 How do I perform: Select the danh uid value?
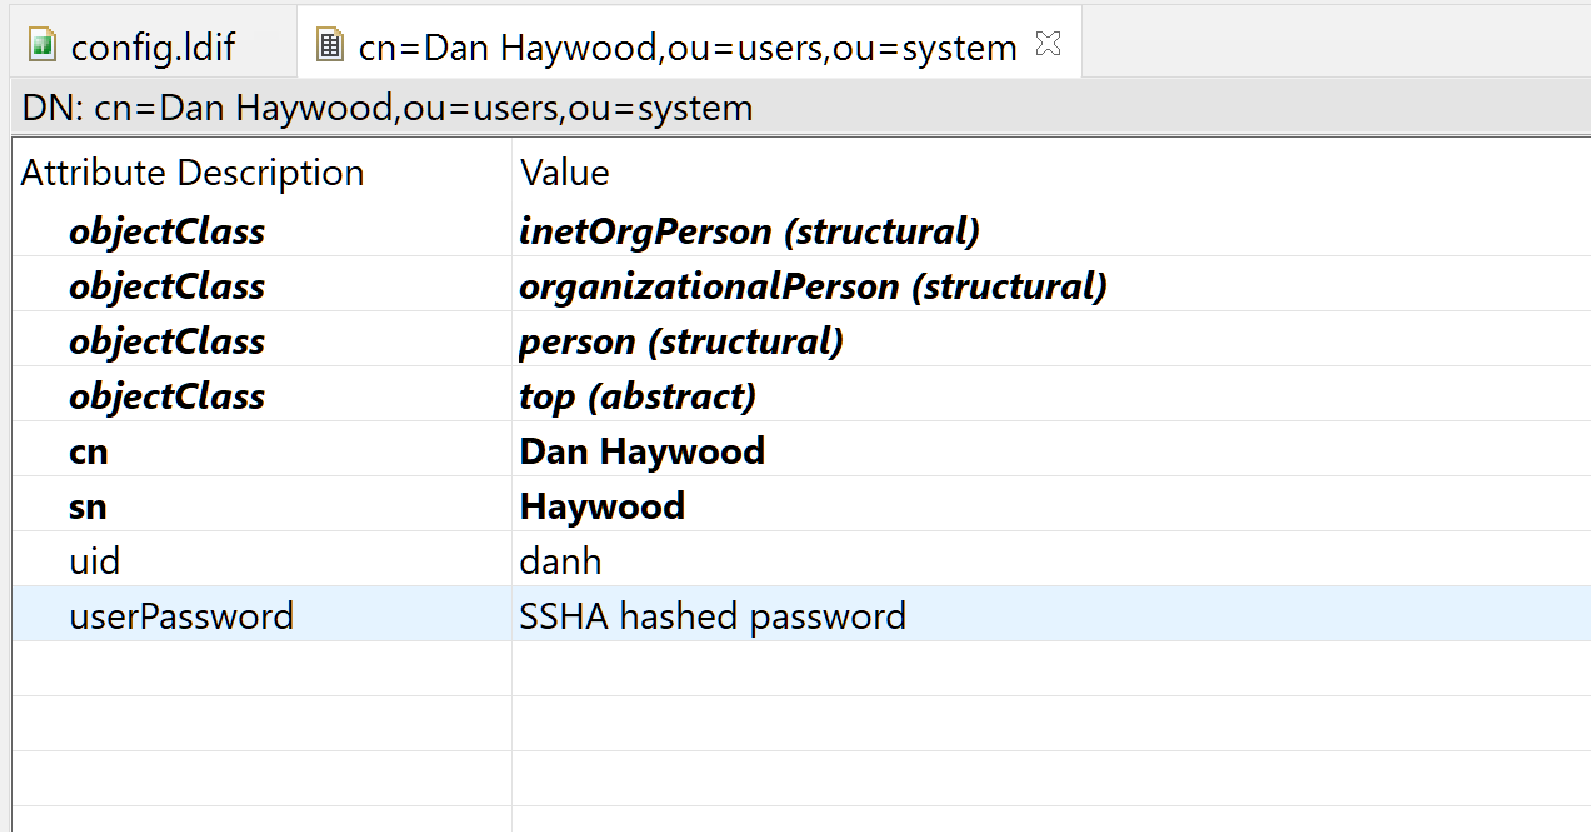[560, 562]
